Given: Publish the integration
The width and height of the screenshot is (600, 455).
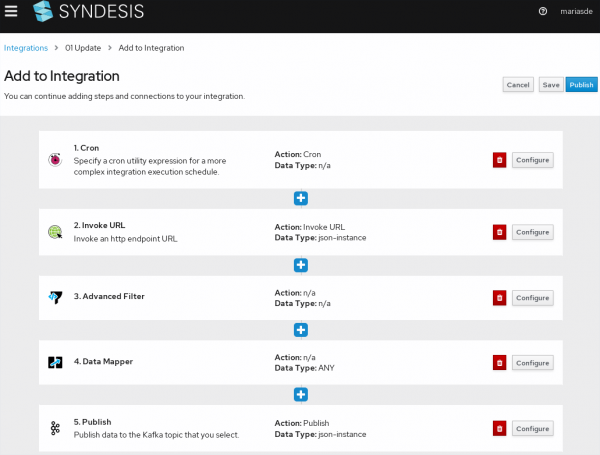Looking at the screenshot, I should [x=580, y=85].
